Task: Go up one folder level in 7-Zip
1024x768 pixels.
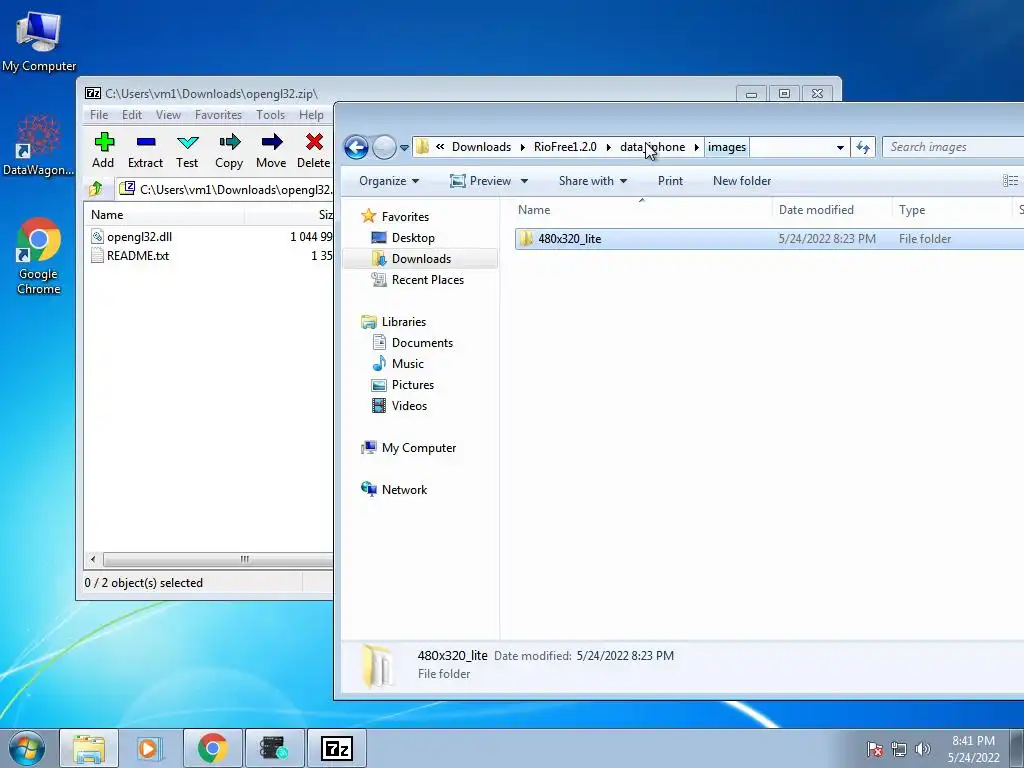Action: [96, 189]
